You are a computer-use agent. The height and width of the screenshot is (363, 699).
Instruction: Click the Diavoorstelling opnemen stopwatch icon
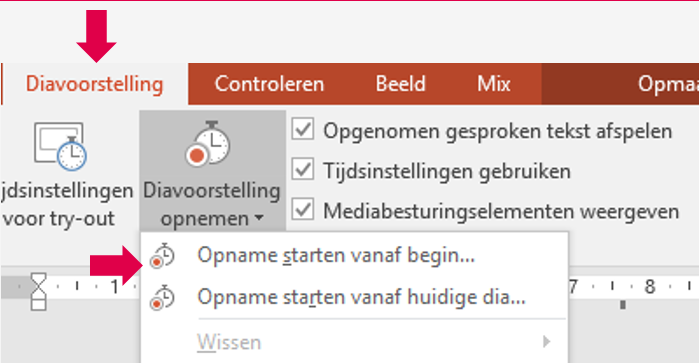click(x=207, y=143)
